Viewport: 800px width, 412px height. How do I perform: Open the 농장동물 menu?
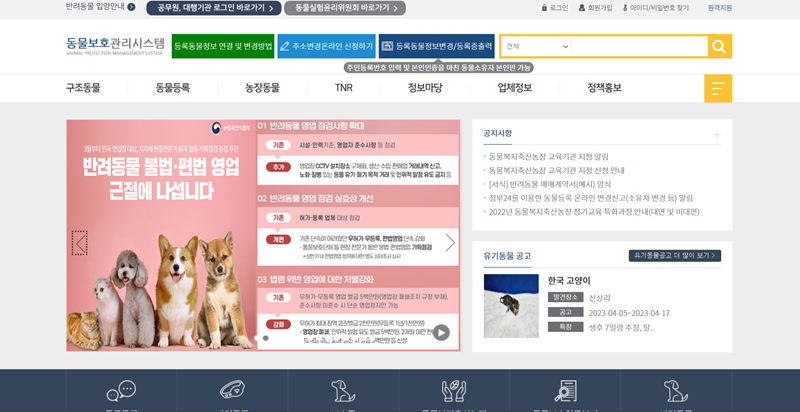click(262, 88)
